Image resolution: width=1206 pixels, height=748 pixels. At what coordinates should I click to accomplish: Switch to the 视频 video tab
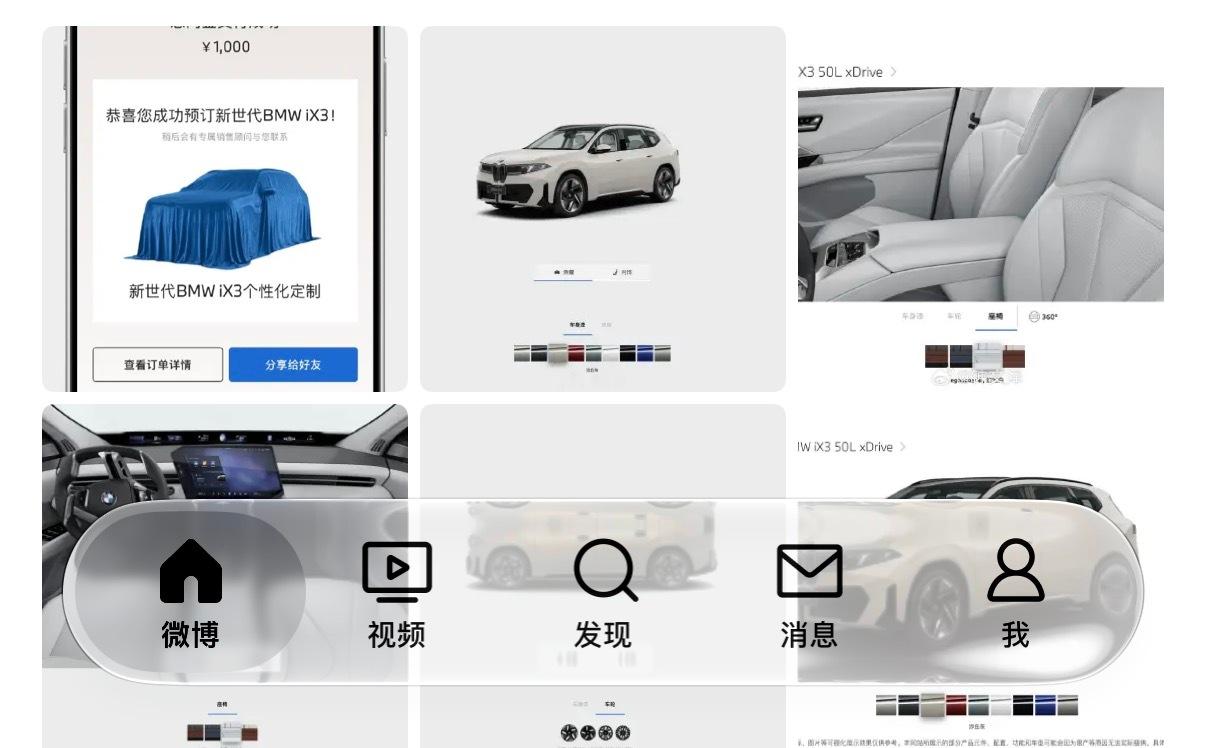coord(397,593)
